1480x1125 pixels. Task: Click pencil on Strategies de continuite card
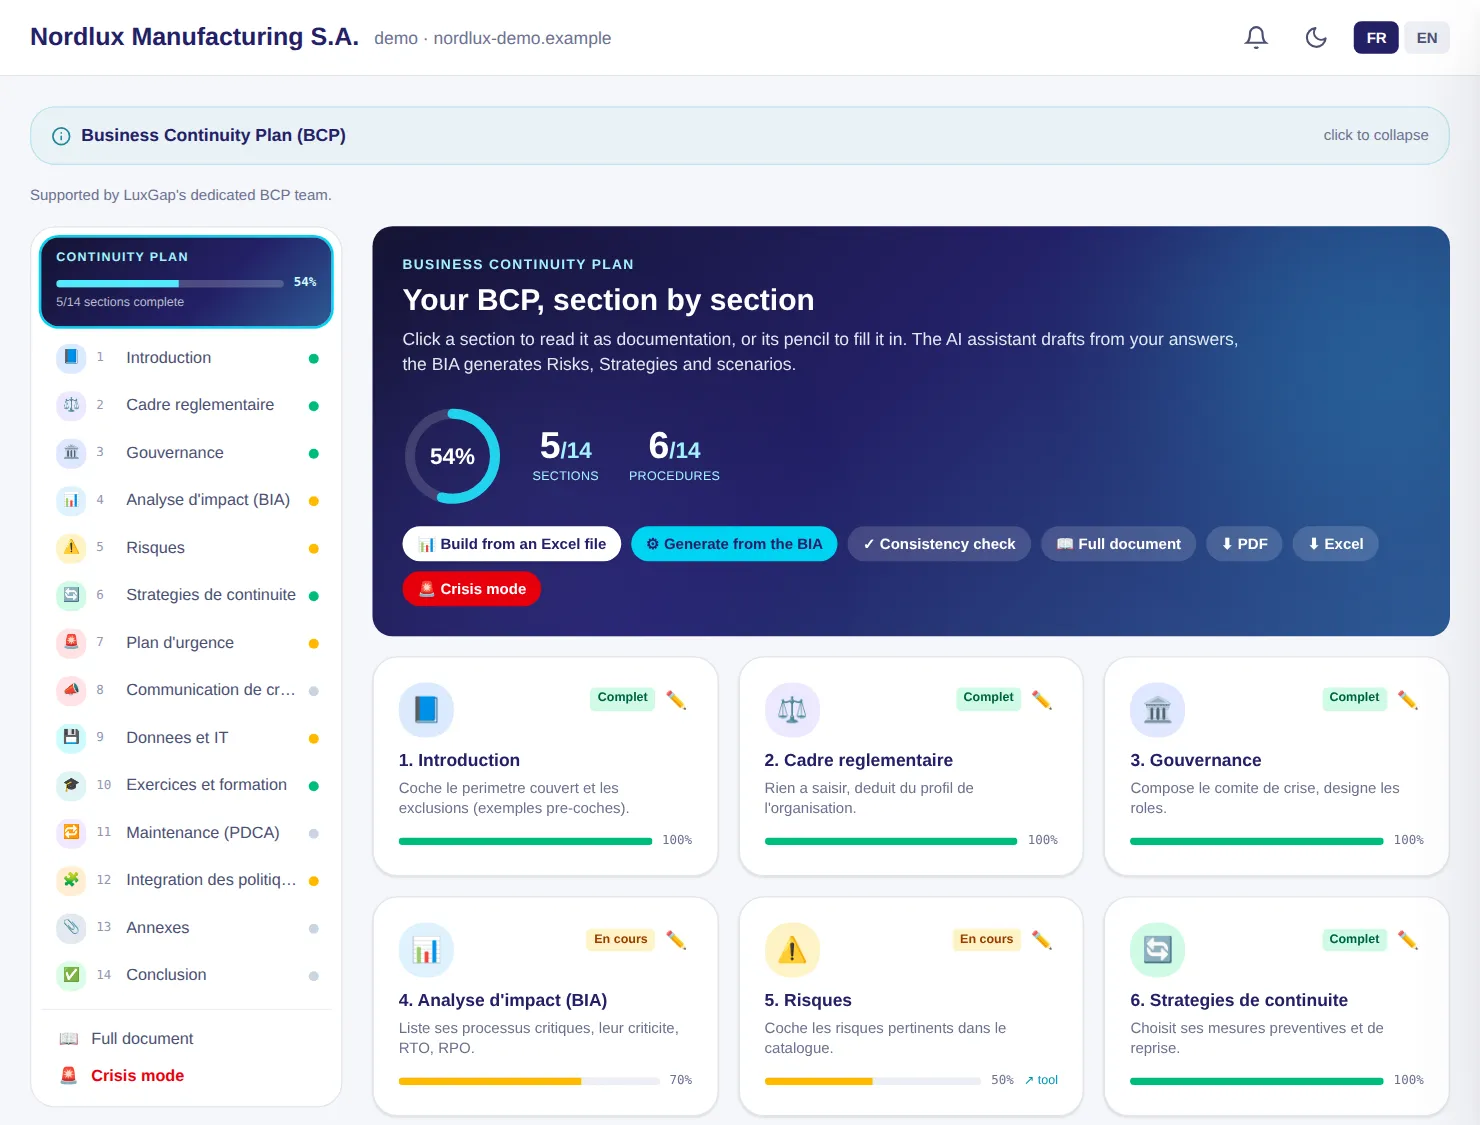1408,940
